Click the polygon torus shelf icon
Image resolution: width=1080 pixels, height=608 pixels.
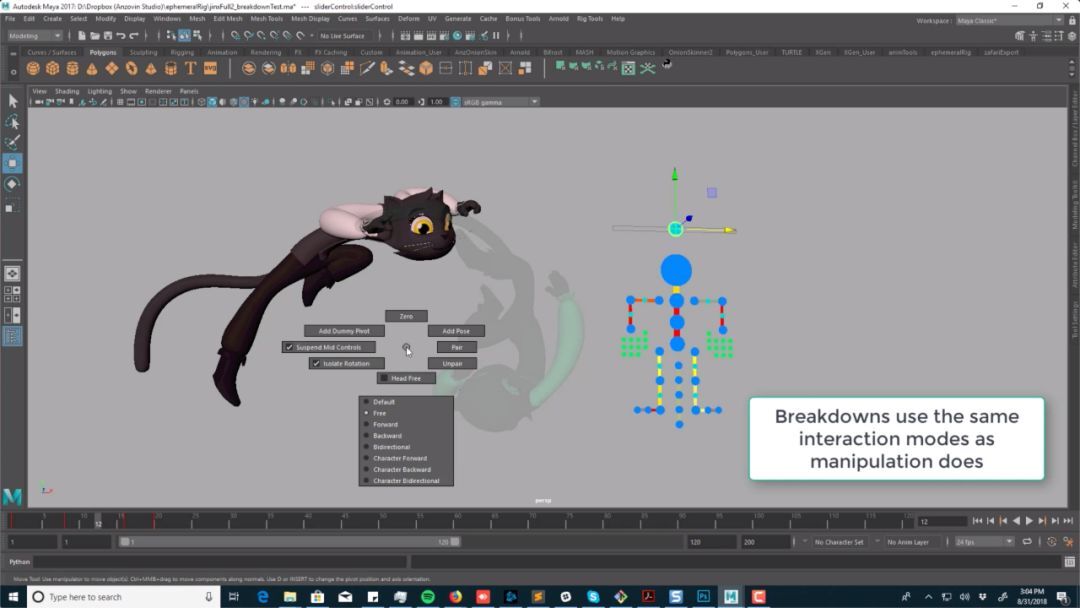(131, 68)
